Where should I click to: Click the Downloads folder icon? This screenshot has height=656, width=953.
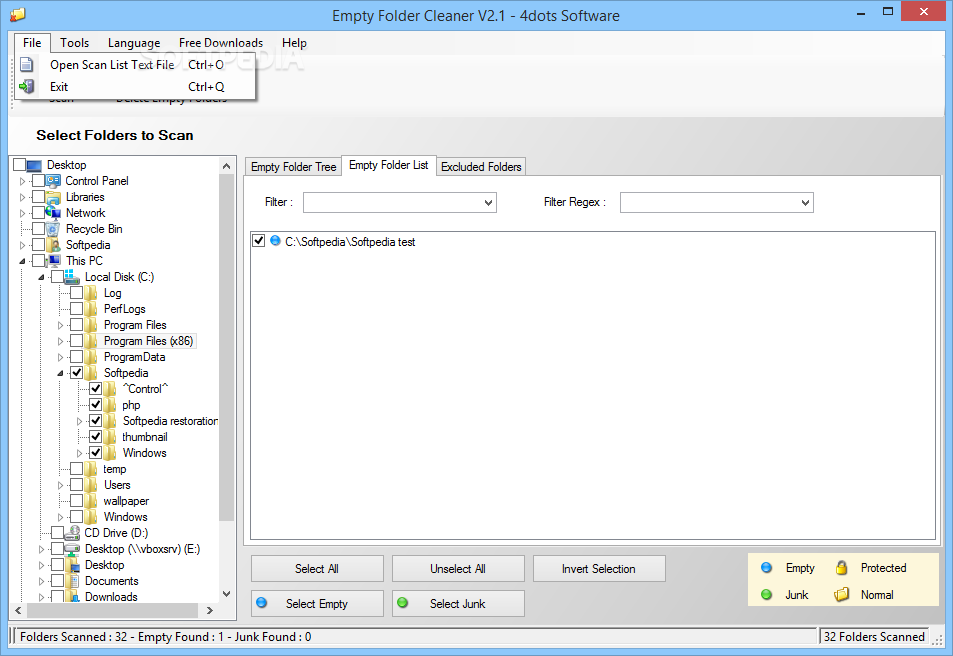point(72,597)
